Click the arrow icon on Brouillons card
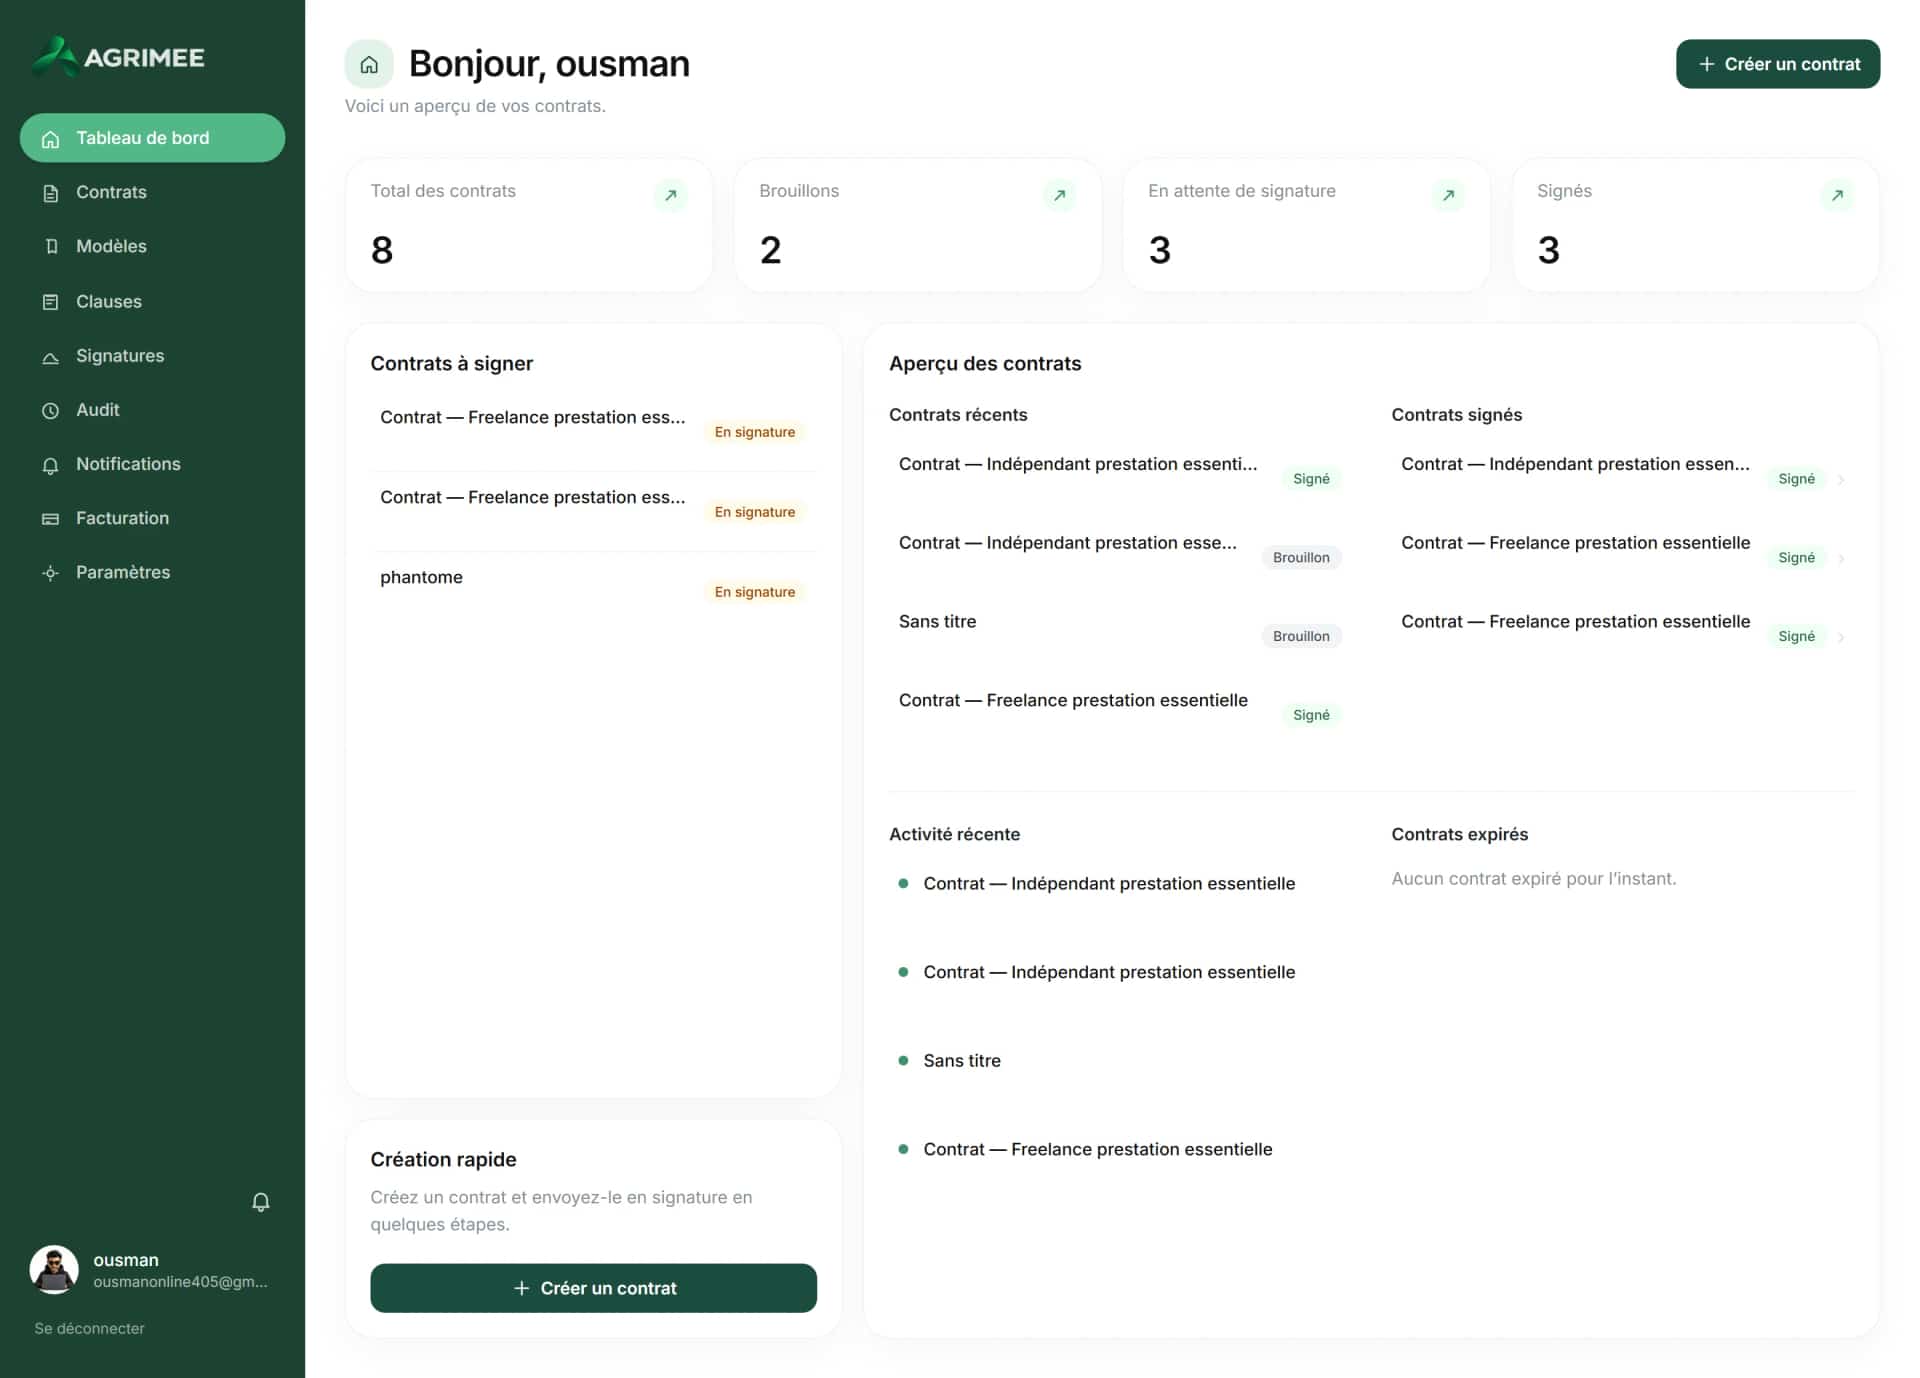The height and width of the screenshot is (1378, 1920). [x=1060, y=195]
